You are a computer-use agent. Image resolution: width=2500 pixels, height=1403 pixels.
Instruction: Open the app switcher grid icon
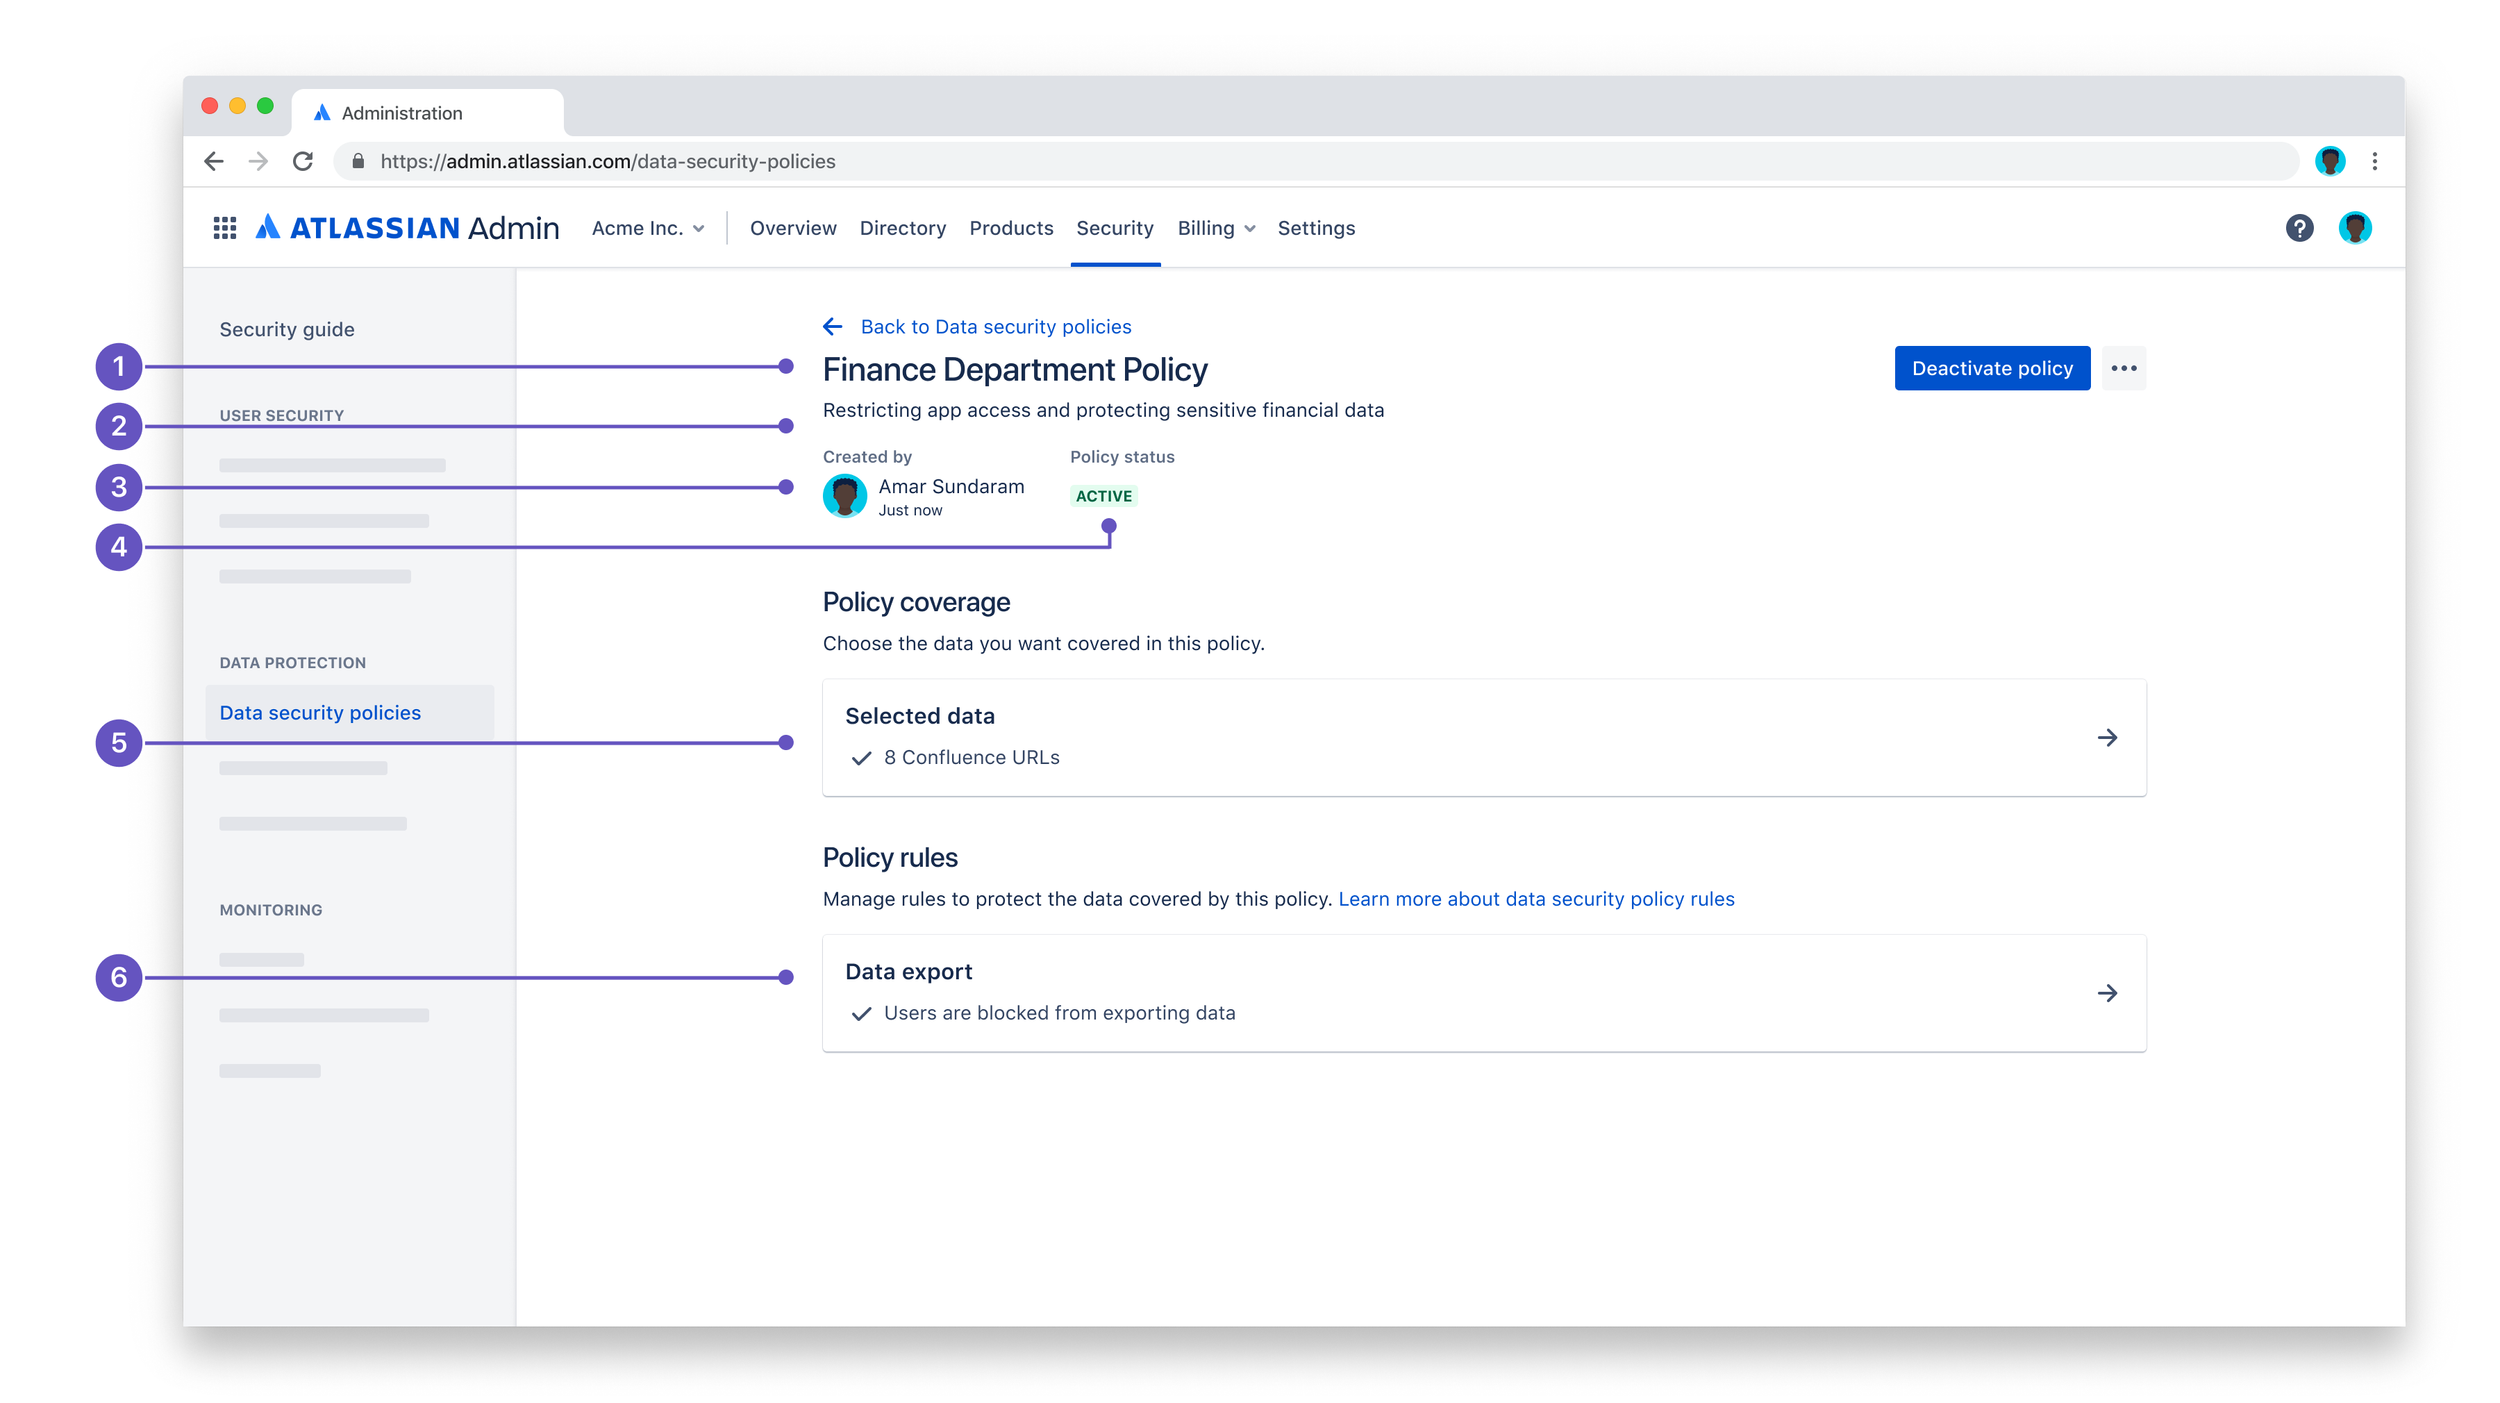224,228
